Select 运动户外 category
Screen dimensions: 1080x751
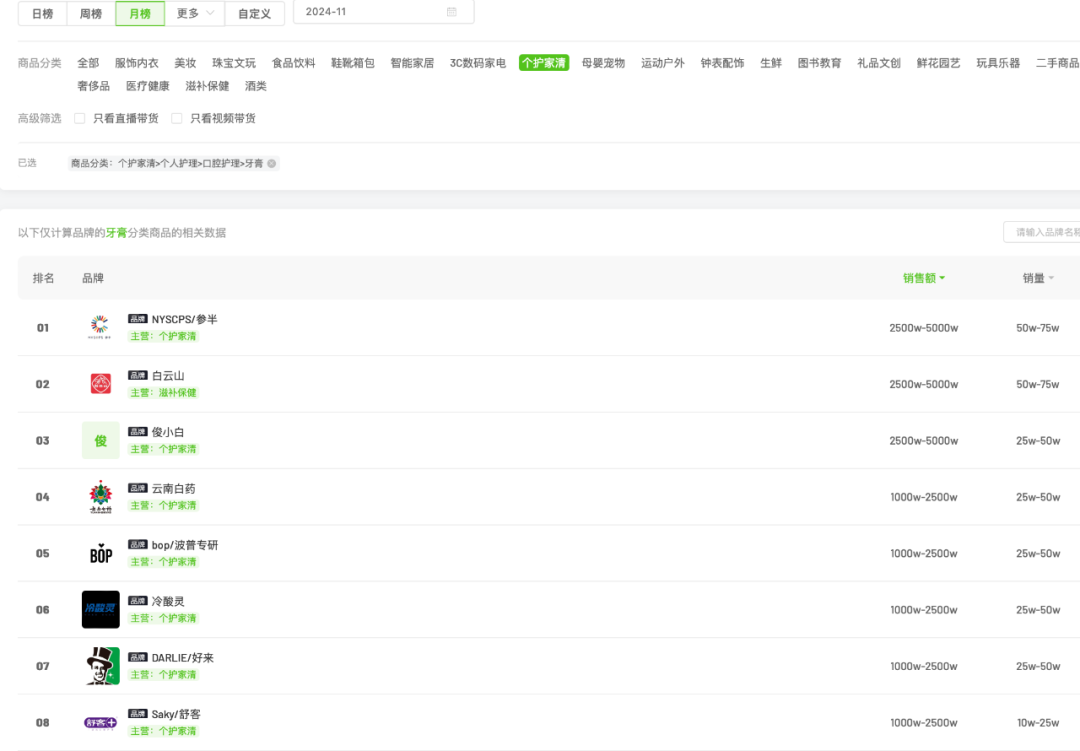tap(663, 63)
